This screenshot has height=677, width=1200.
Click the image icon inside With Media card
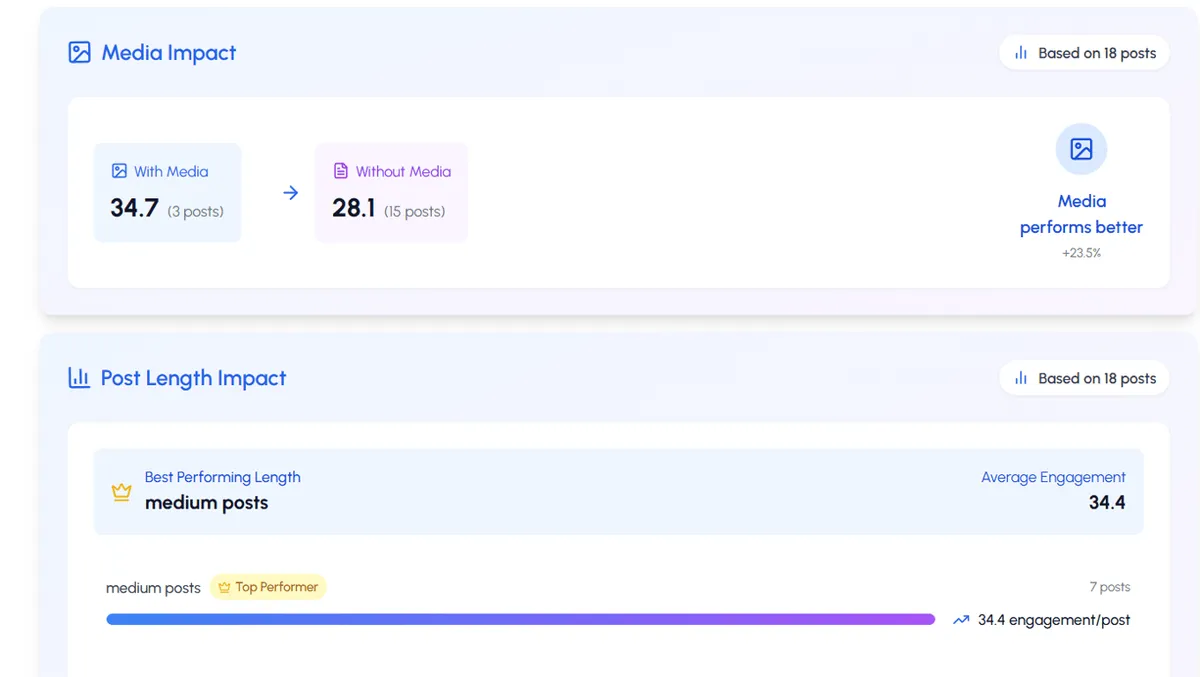[120, 171]
